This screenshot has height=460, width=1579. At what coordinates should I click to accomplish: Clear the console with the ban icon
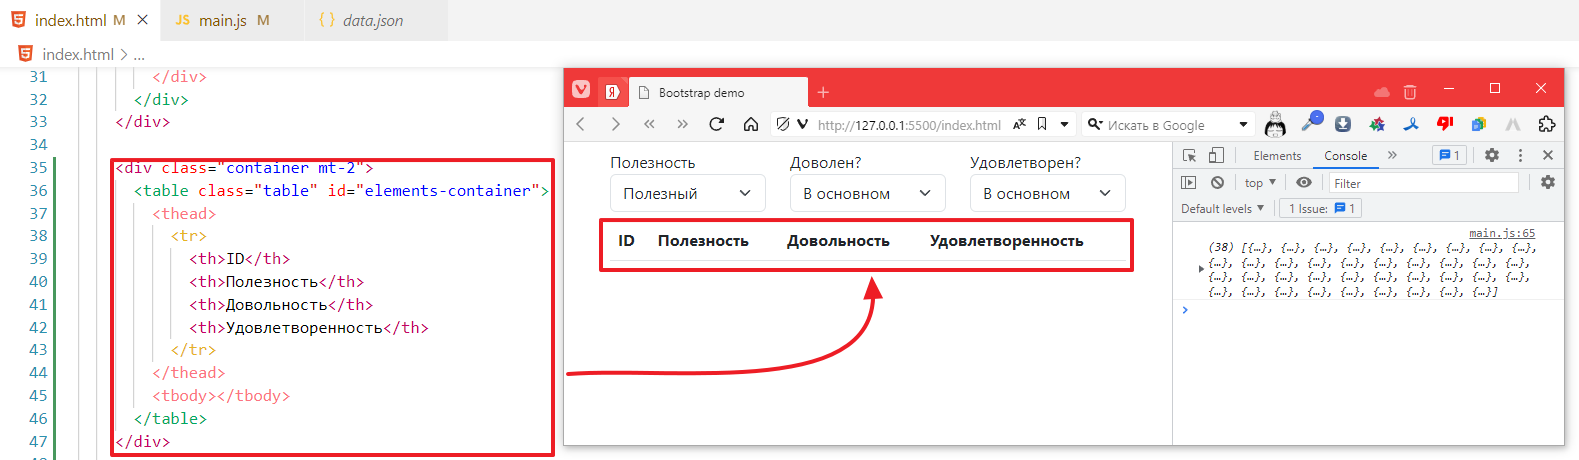(x=1217, y=183)
